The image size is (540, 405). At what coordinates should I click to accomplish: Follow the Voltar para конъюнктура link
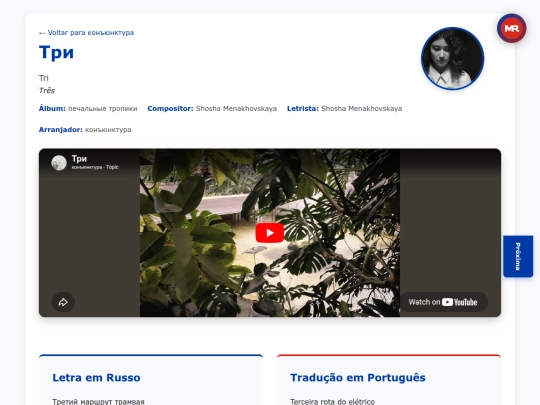click(86, 33)
